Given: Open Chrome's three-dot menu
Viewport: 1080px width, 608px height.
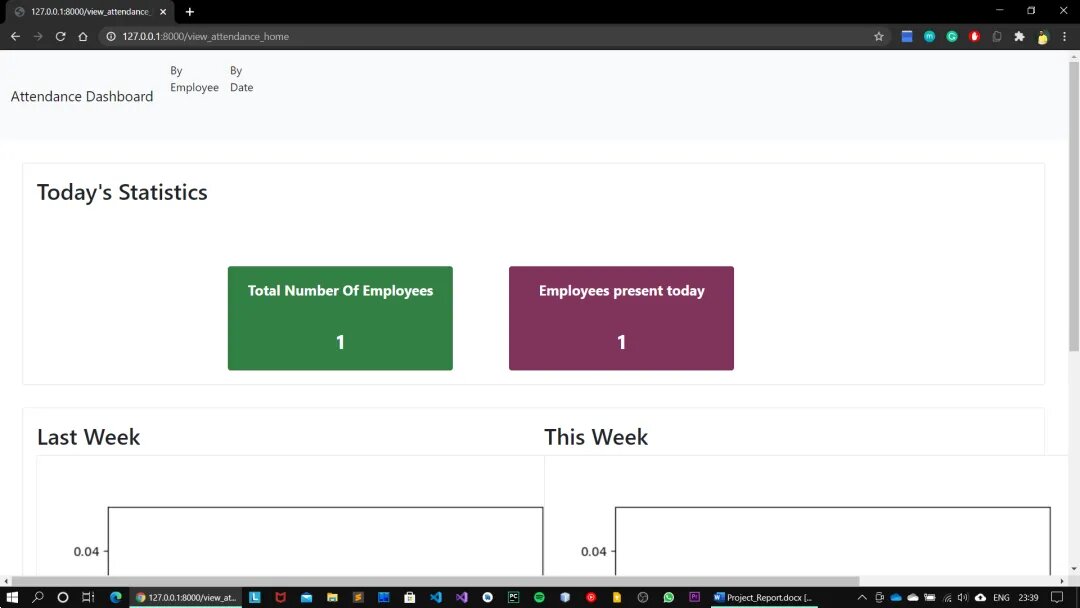Looking at the screenshot, I should (1064, 36).
